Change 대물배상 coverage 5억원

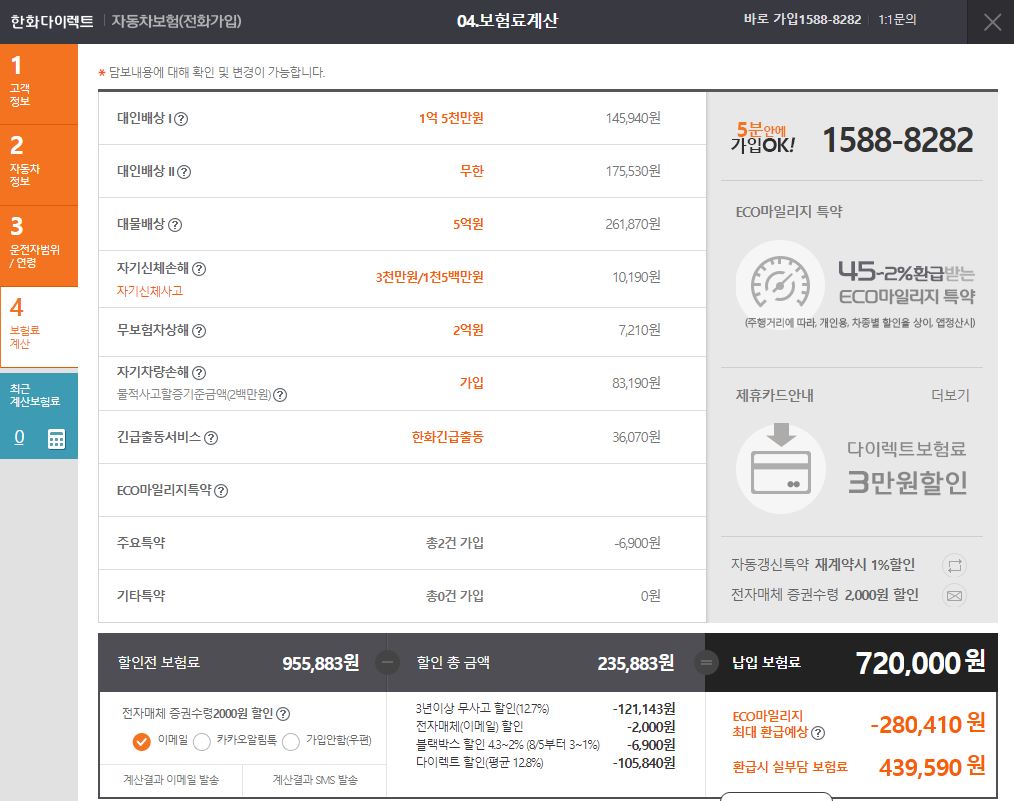tap(468, 224)
